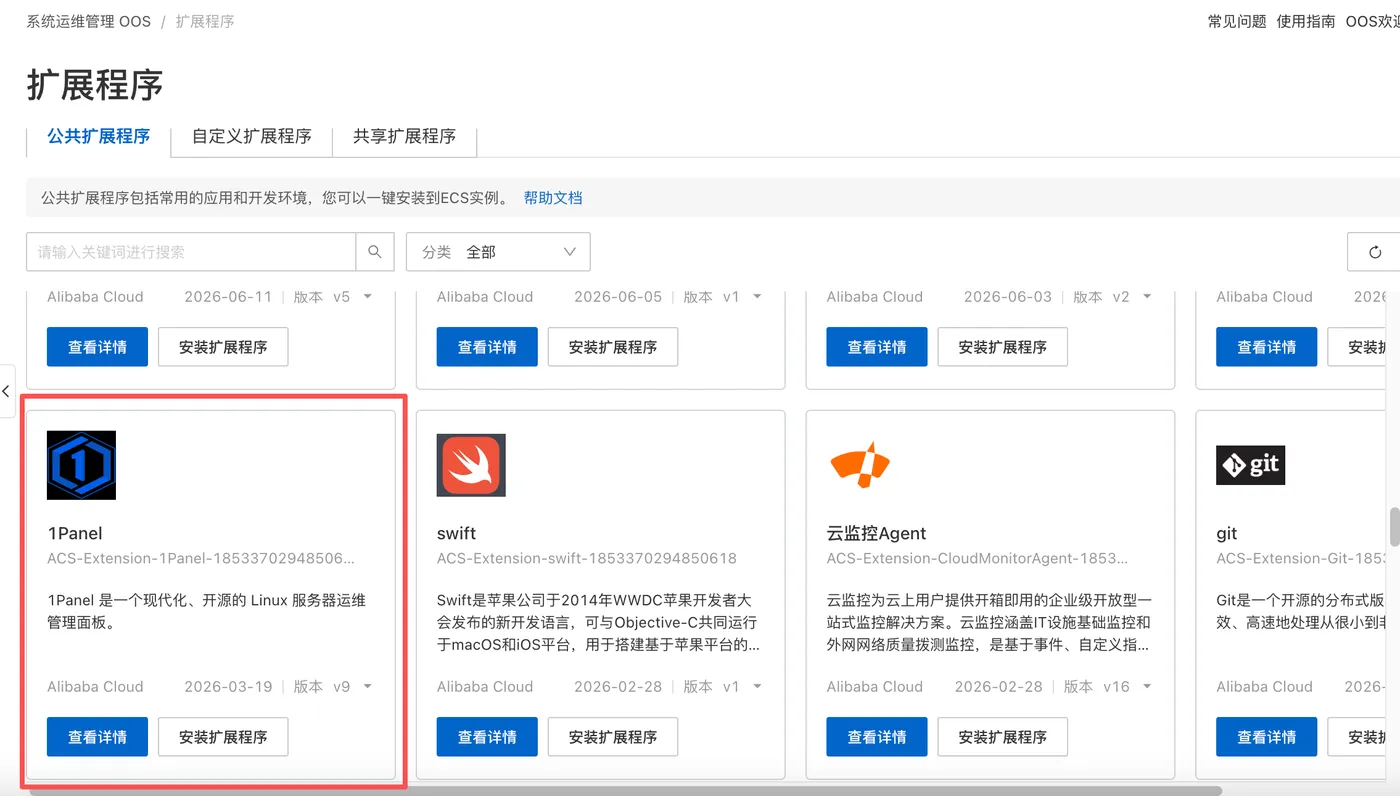Click 查看详情 for 云监控Agent
The height and width of the screenshot is (796, 1400).
[877, 737]
